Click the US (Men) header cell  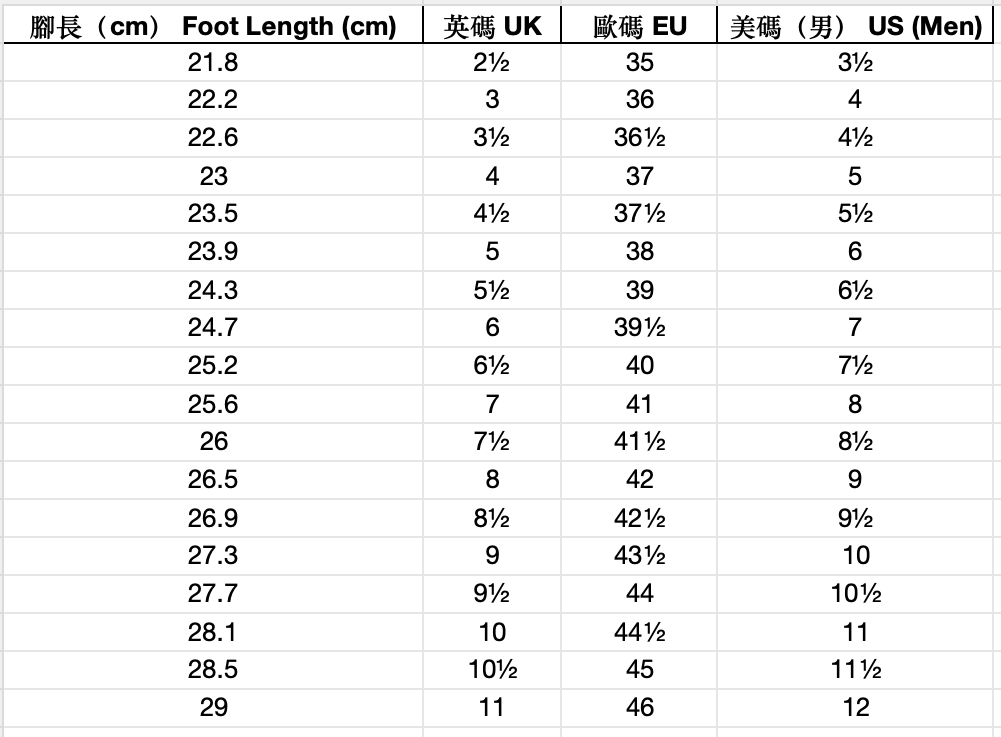click(x=855, y=27)
